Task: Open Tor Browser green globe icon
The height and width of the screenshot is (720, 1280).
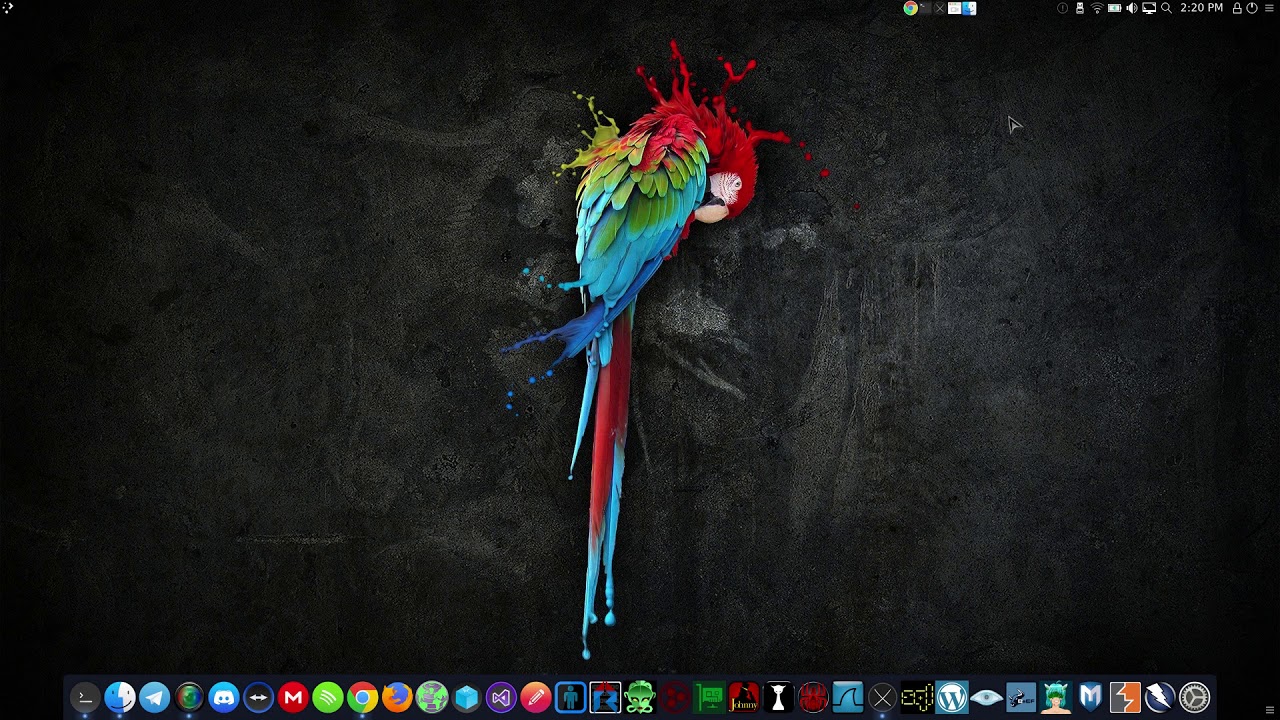Action: pyautogui.click(x=432, y=697)
